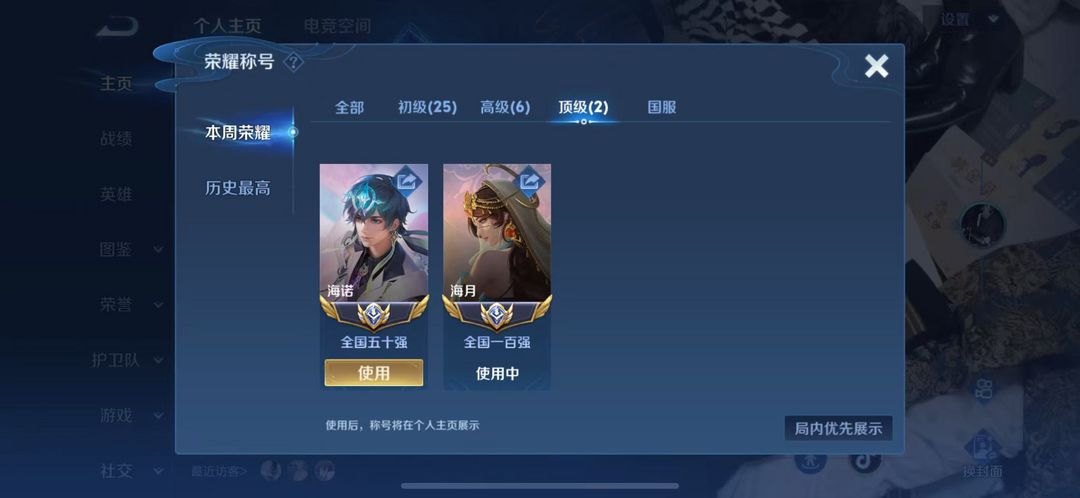
Task: Open the TikTok icon at bottom right
Action: coord(865,460)
